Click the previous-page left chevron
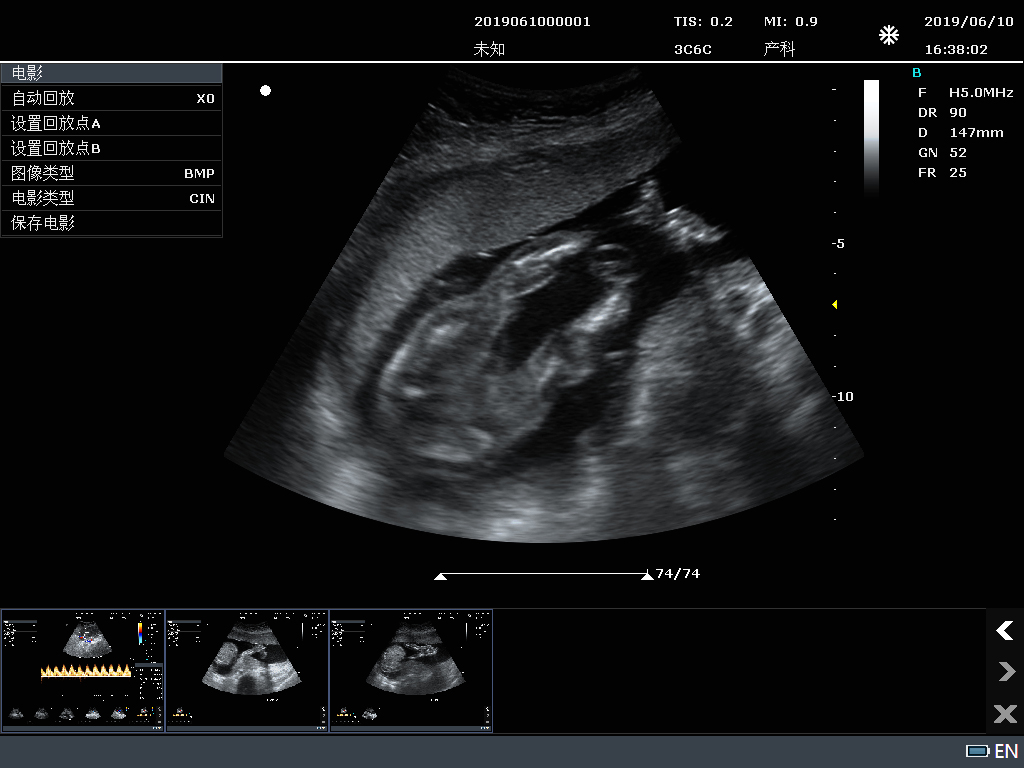 (x=1004, y=630)
